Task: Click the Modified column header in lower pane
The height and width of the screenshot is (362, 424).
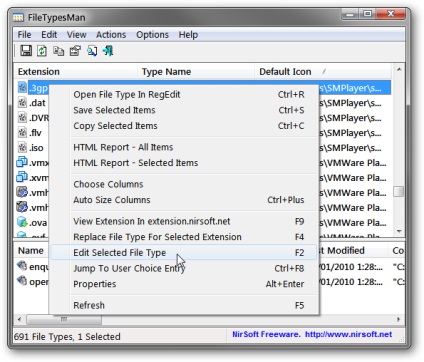Action: coord(353,251)
